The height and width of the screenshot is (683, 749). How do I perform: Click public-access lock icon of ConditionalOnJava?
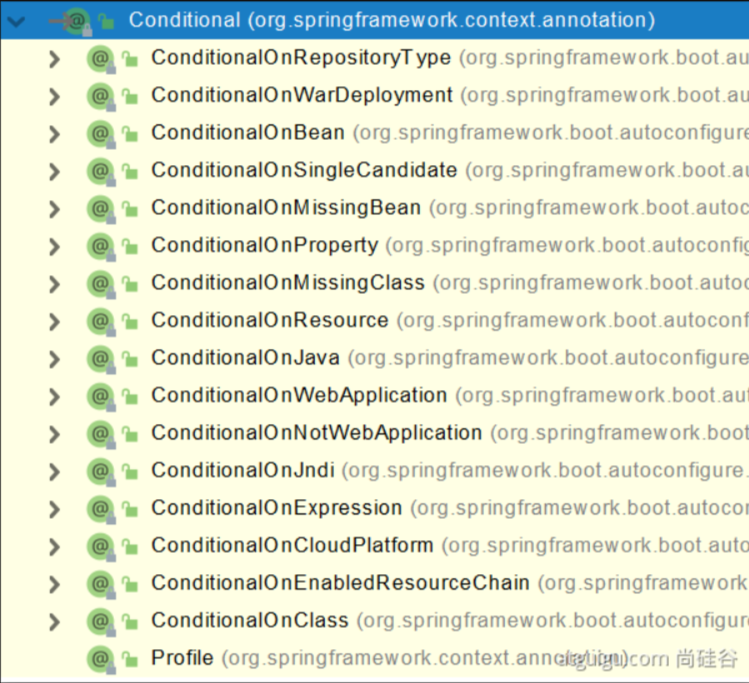tap(129, 359)
